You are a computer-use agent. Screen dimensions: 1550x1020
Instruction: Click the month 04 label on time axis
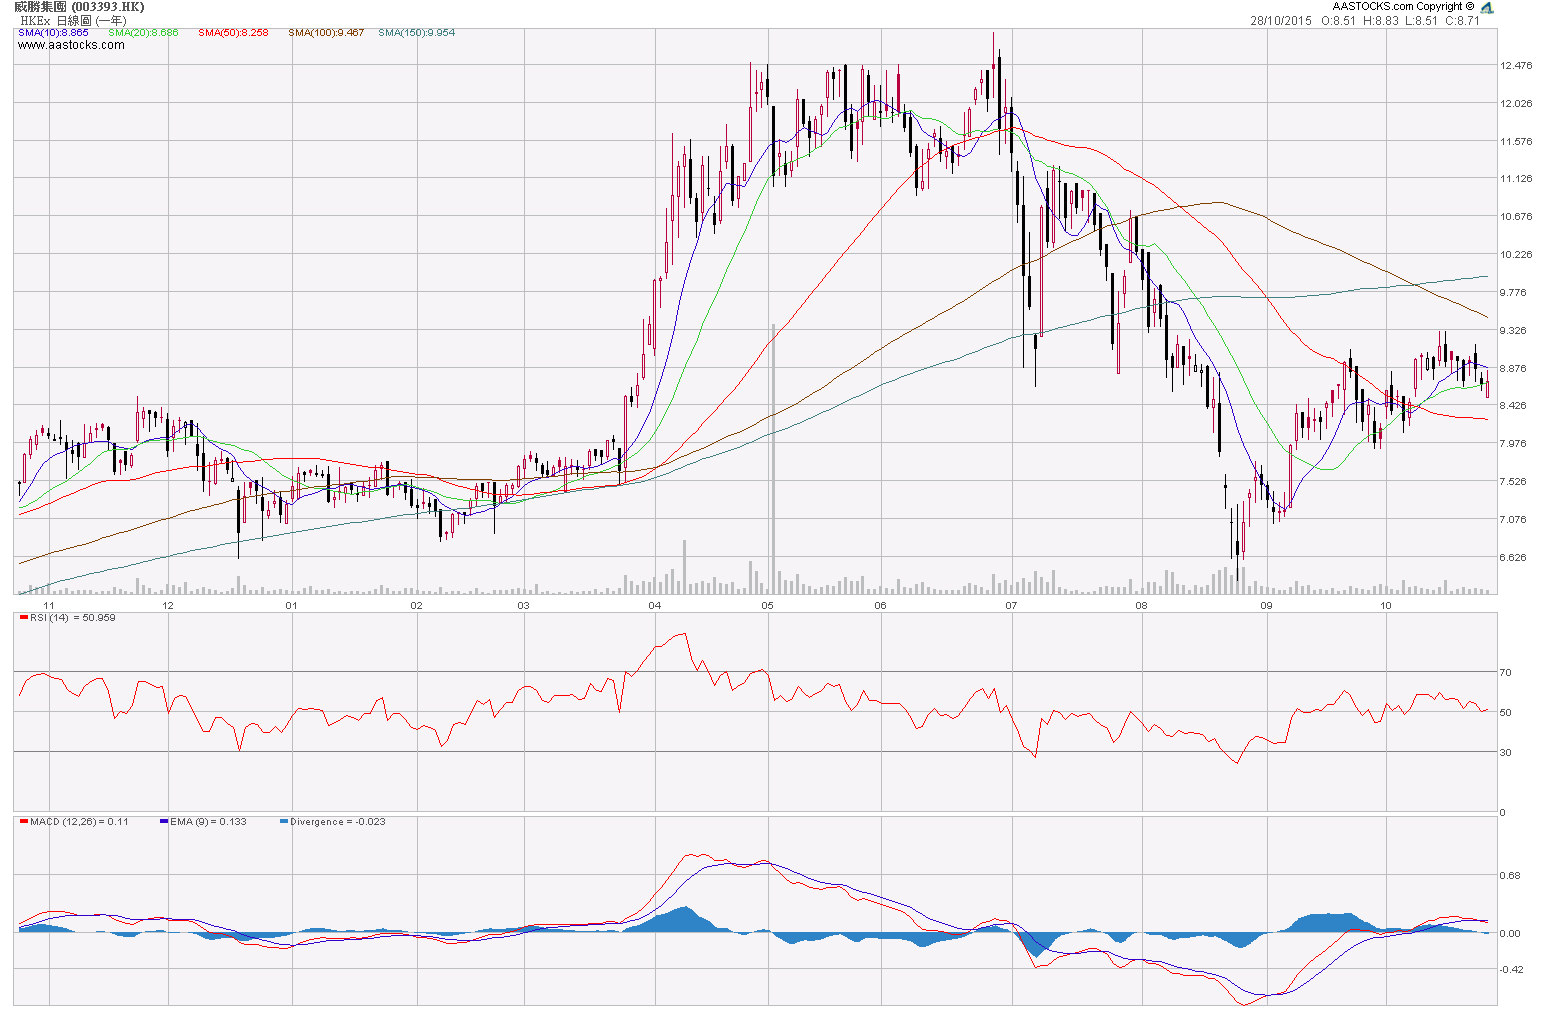tap(655, 606)
